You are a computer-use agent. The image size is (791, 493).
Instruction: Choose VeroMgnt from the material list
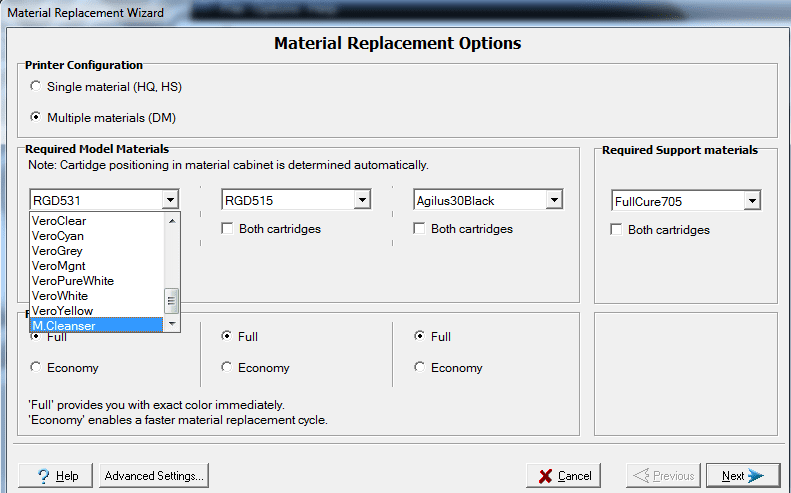tap(97, 266)
